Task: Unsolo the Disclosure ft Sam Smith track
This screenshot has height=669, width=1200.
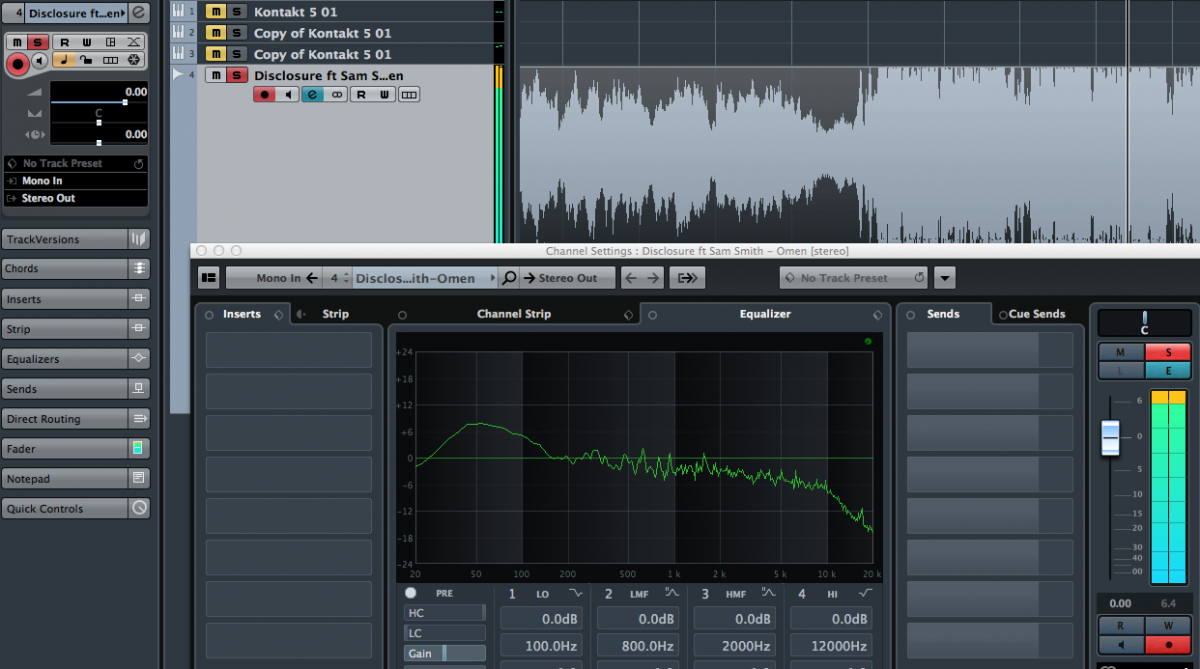Action: click(x=237, y=75)
